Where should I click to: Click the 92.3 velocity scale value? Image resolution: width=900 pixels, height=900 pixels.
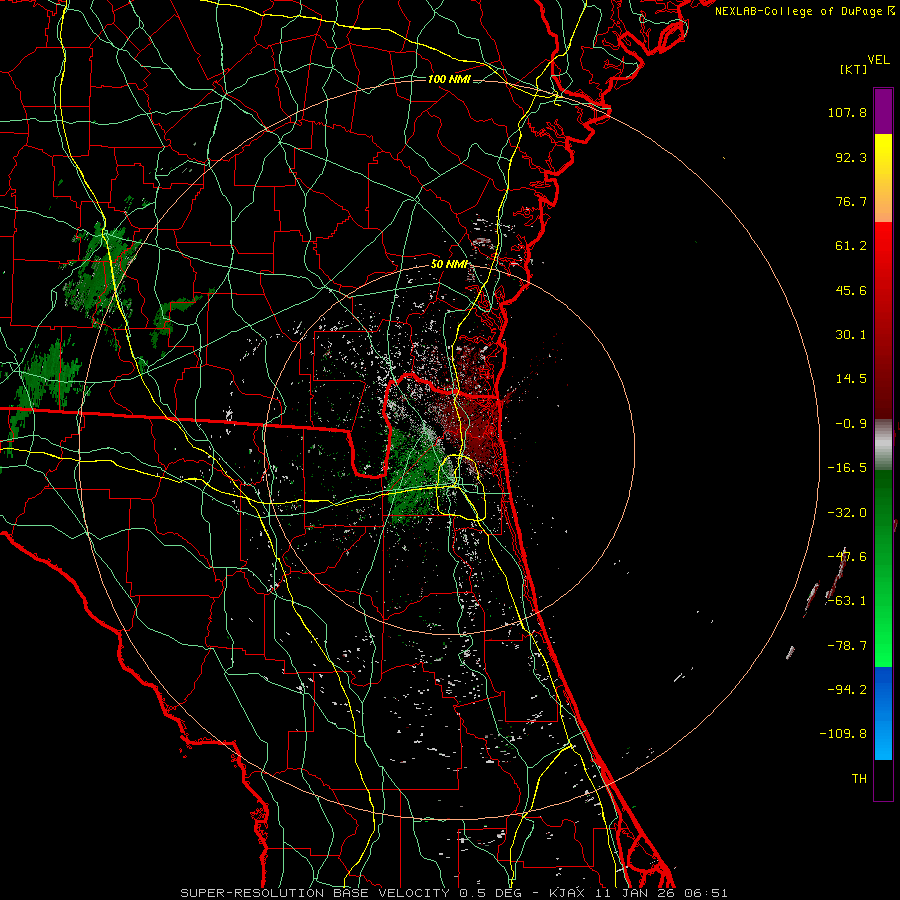pos(851,157)
